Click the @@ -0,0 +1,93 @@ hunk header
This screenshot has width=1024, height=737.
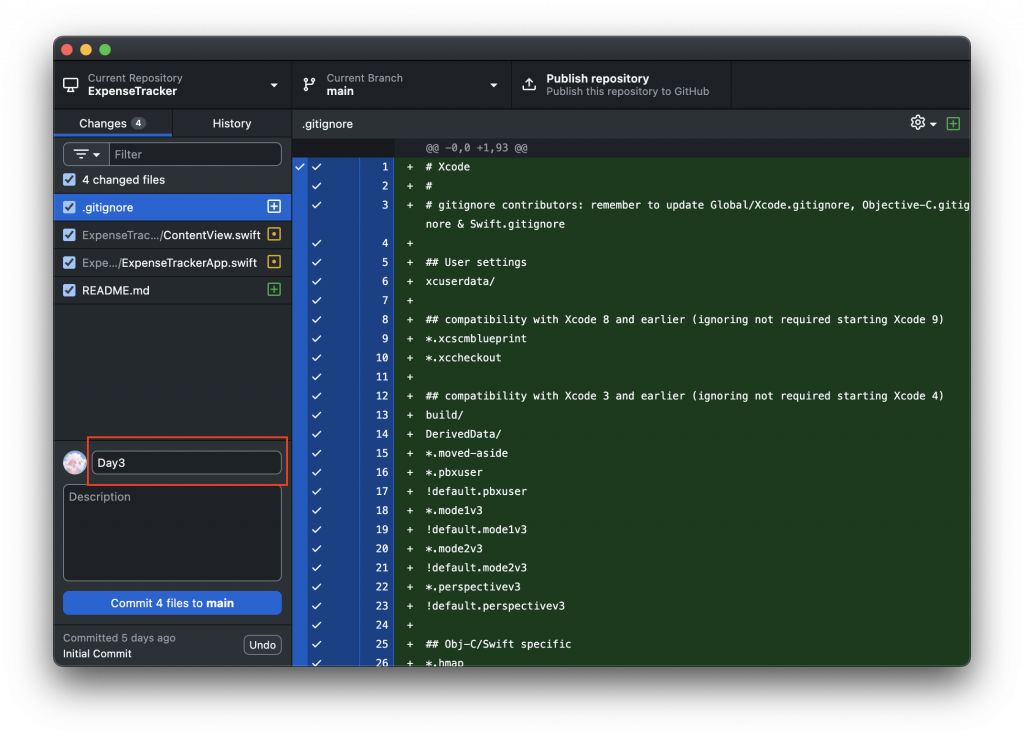(x=477, y=148)
